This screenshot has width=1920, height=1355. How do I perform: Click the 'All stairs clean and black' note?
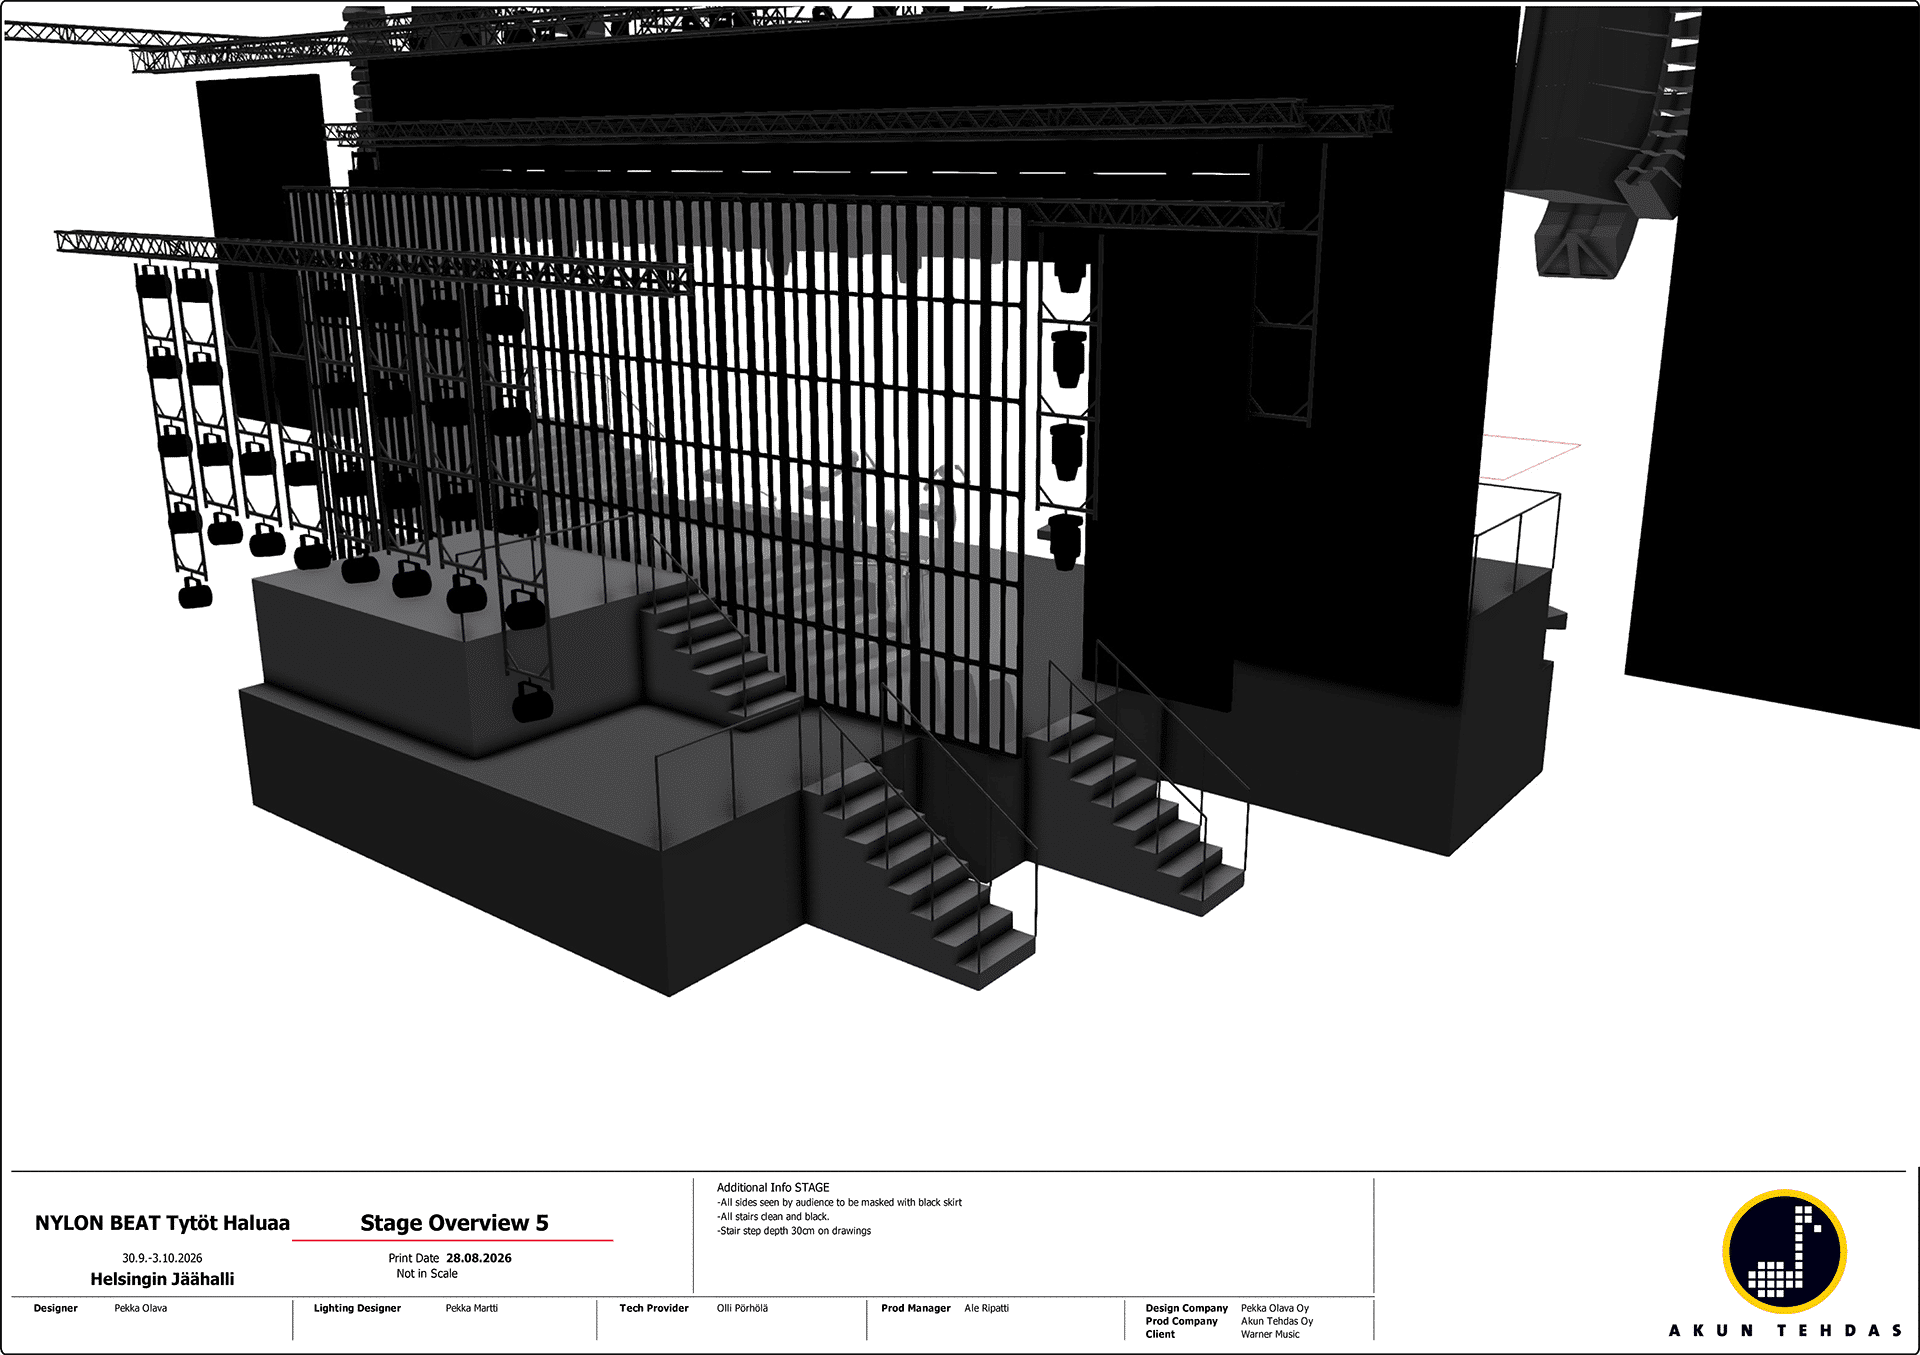tap(773, 1217)
